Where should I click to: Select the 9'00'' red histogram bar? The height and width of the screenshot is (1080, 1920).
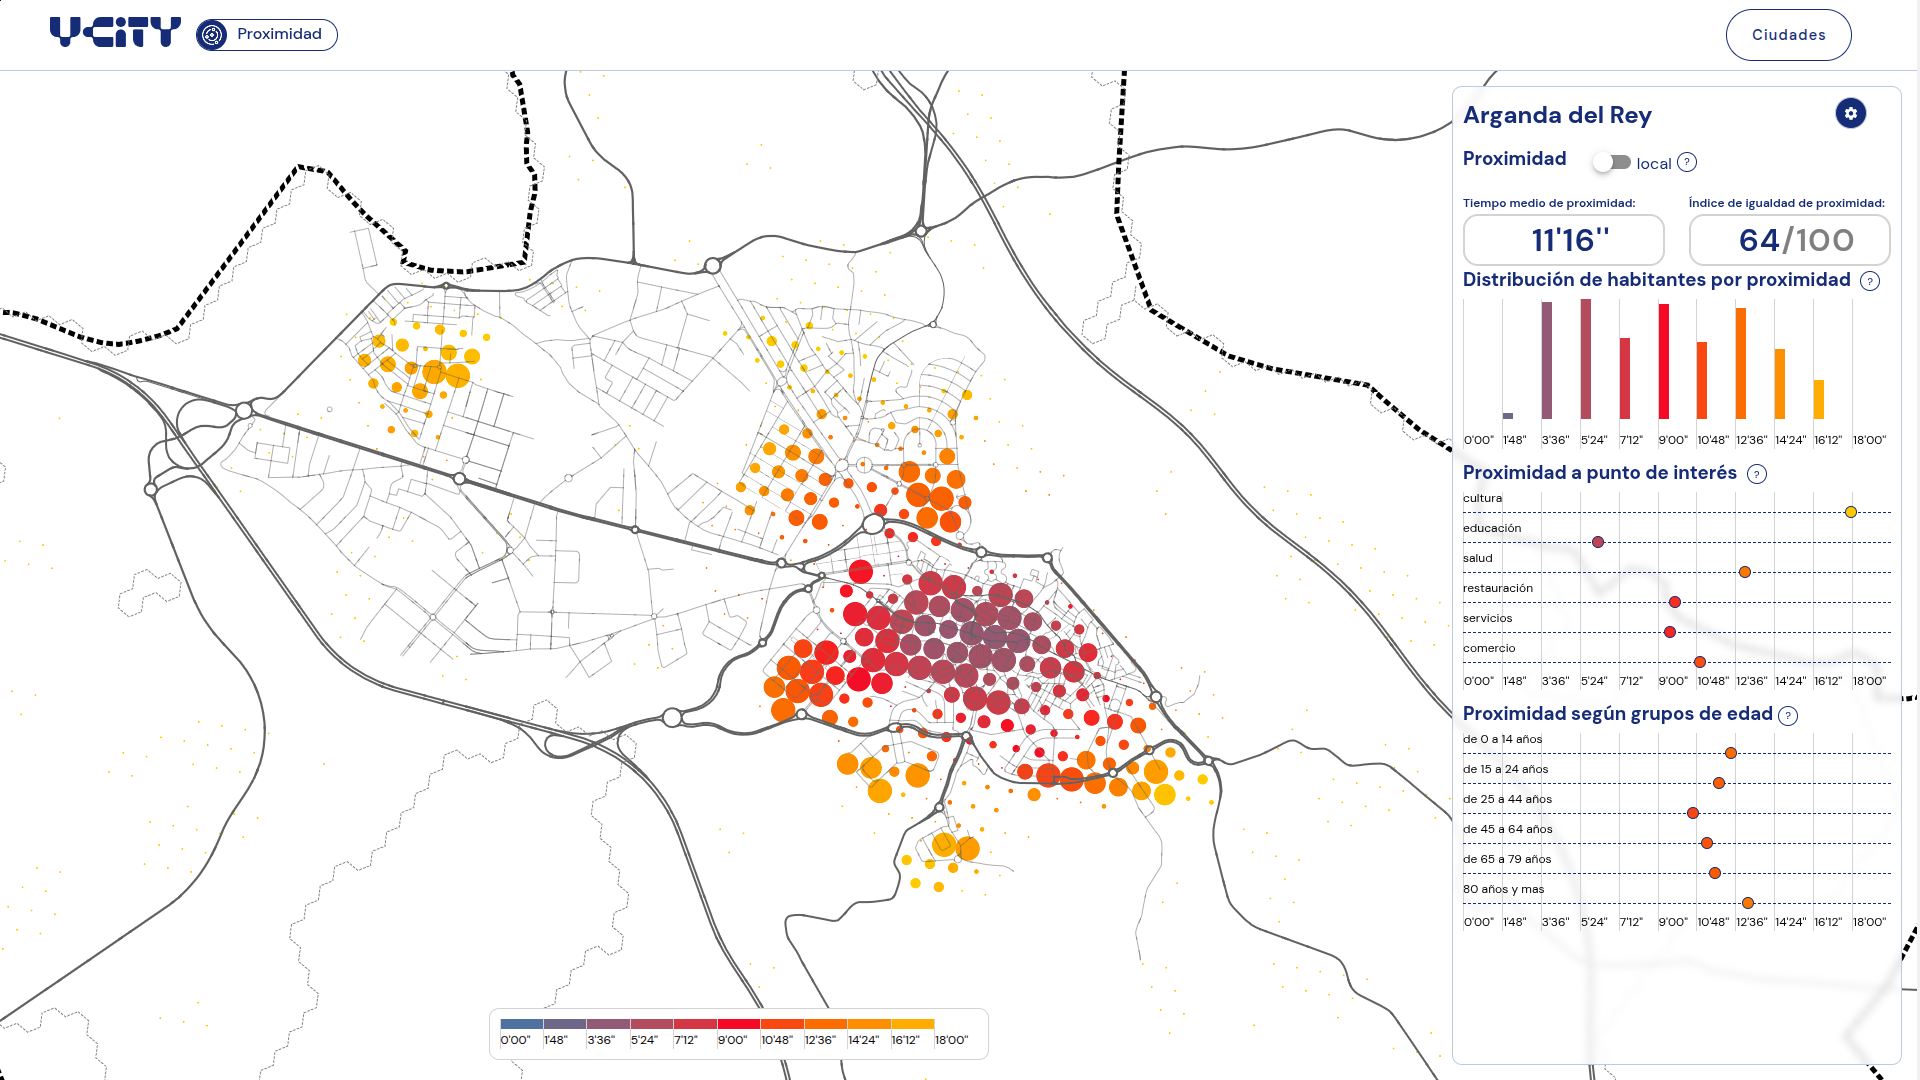1664,361
